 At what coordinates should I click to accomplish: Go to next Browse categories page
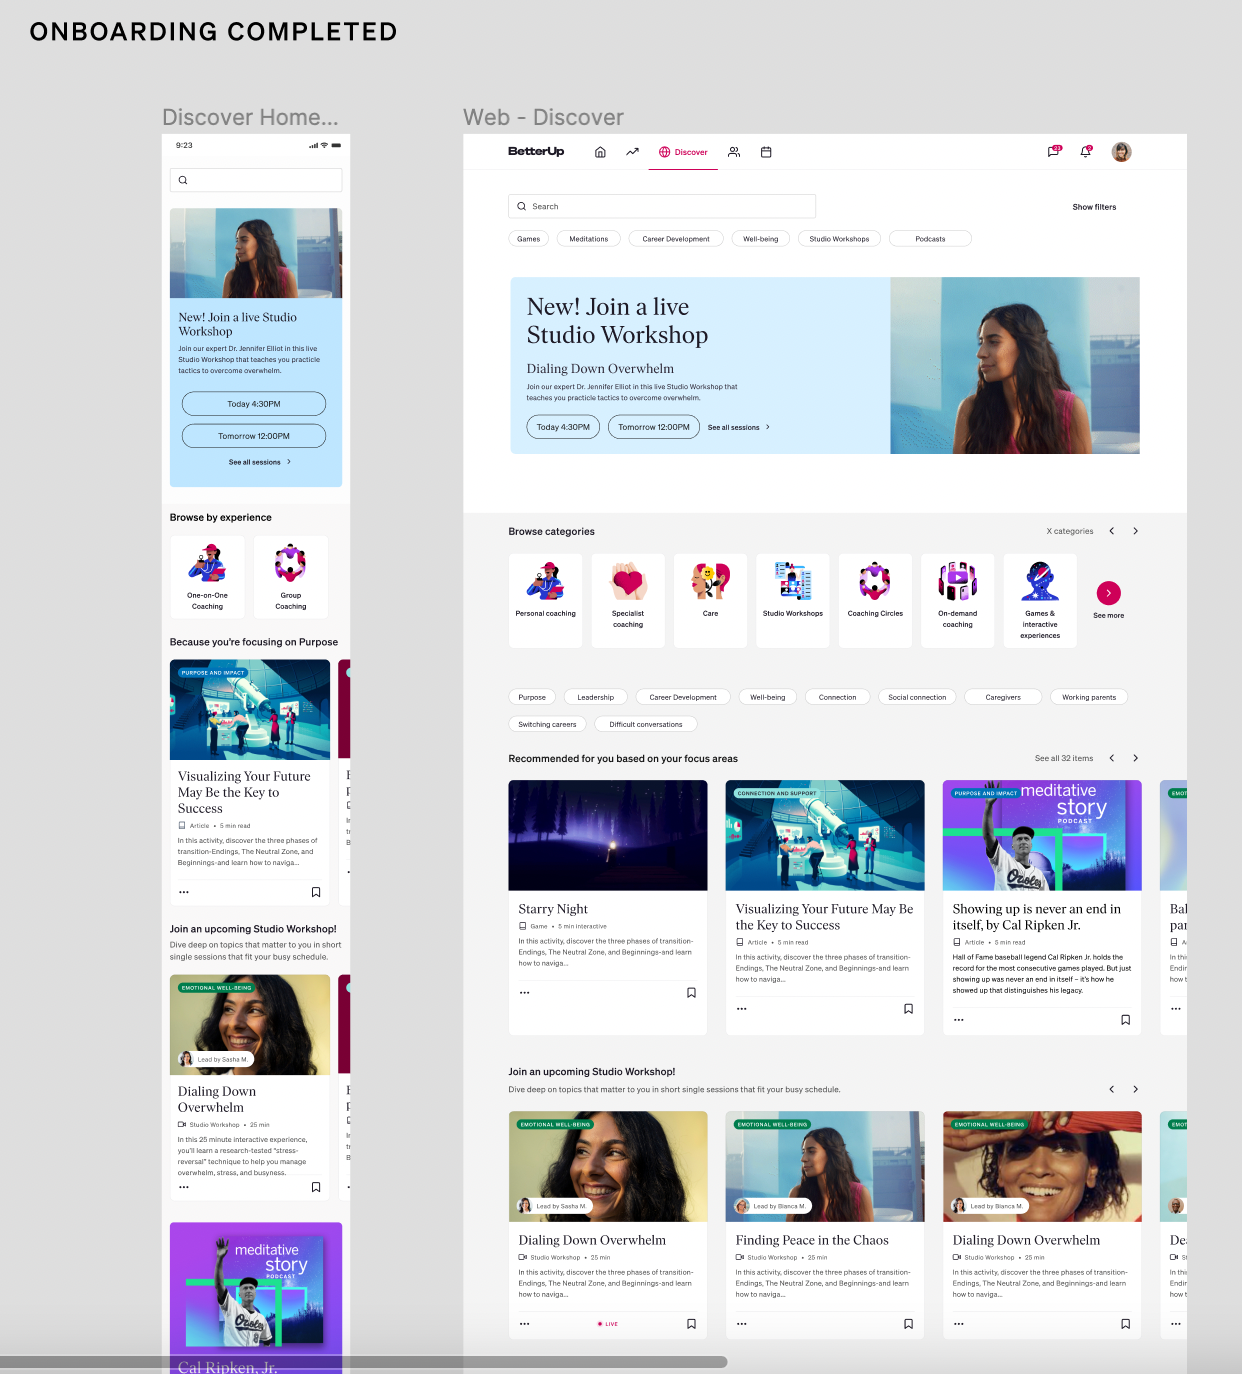point(1135,531)
